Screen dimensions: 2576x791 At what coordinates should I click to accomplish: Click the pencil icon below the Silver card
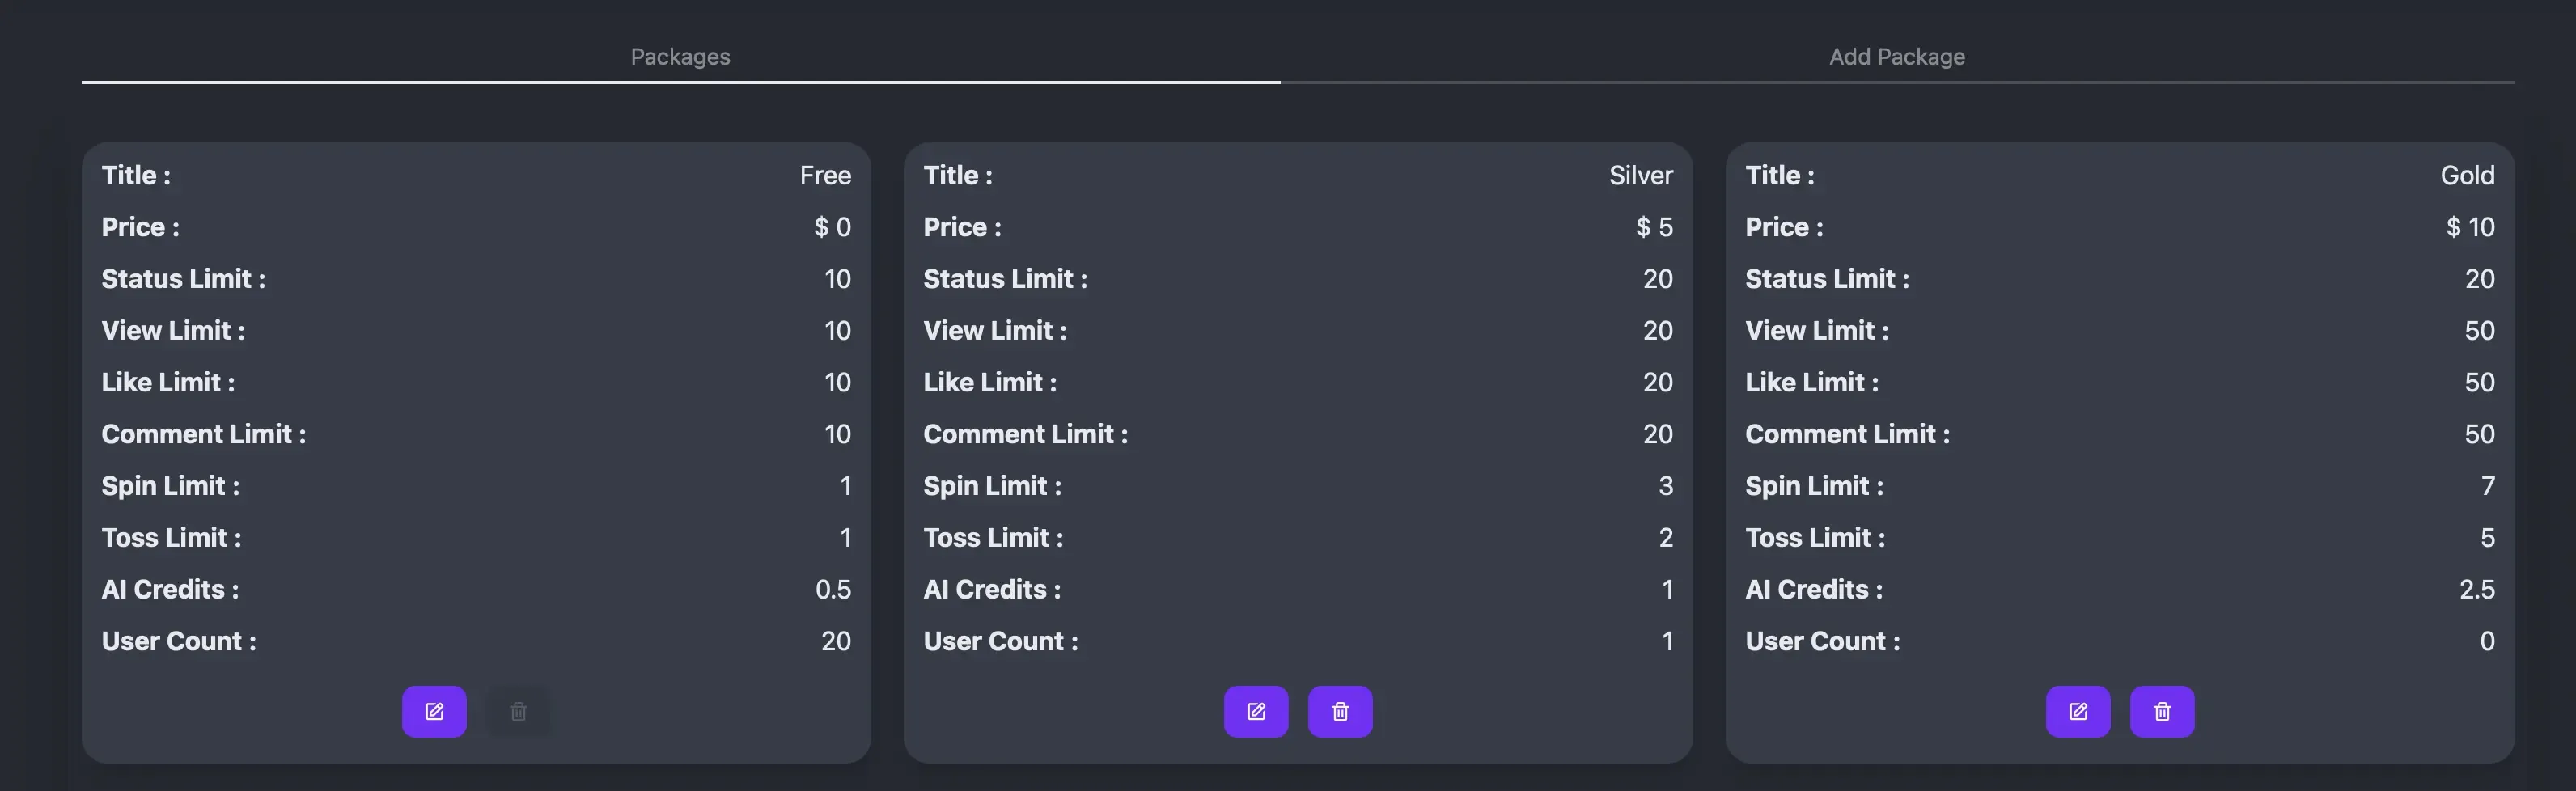(1256, 711)
